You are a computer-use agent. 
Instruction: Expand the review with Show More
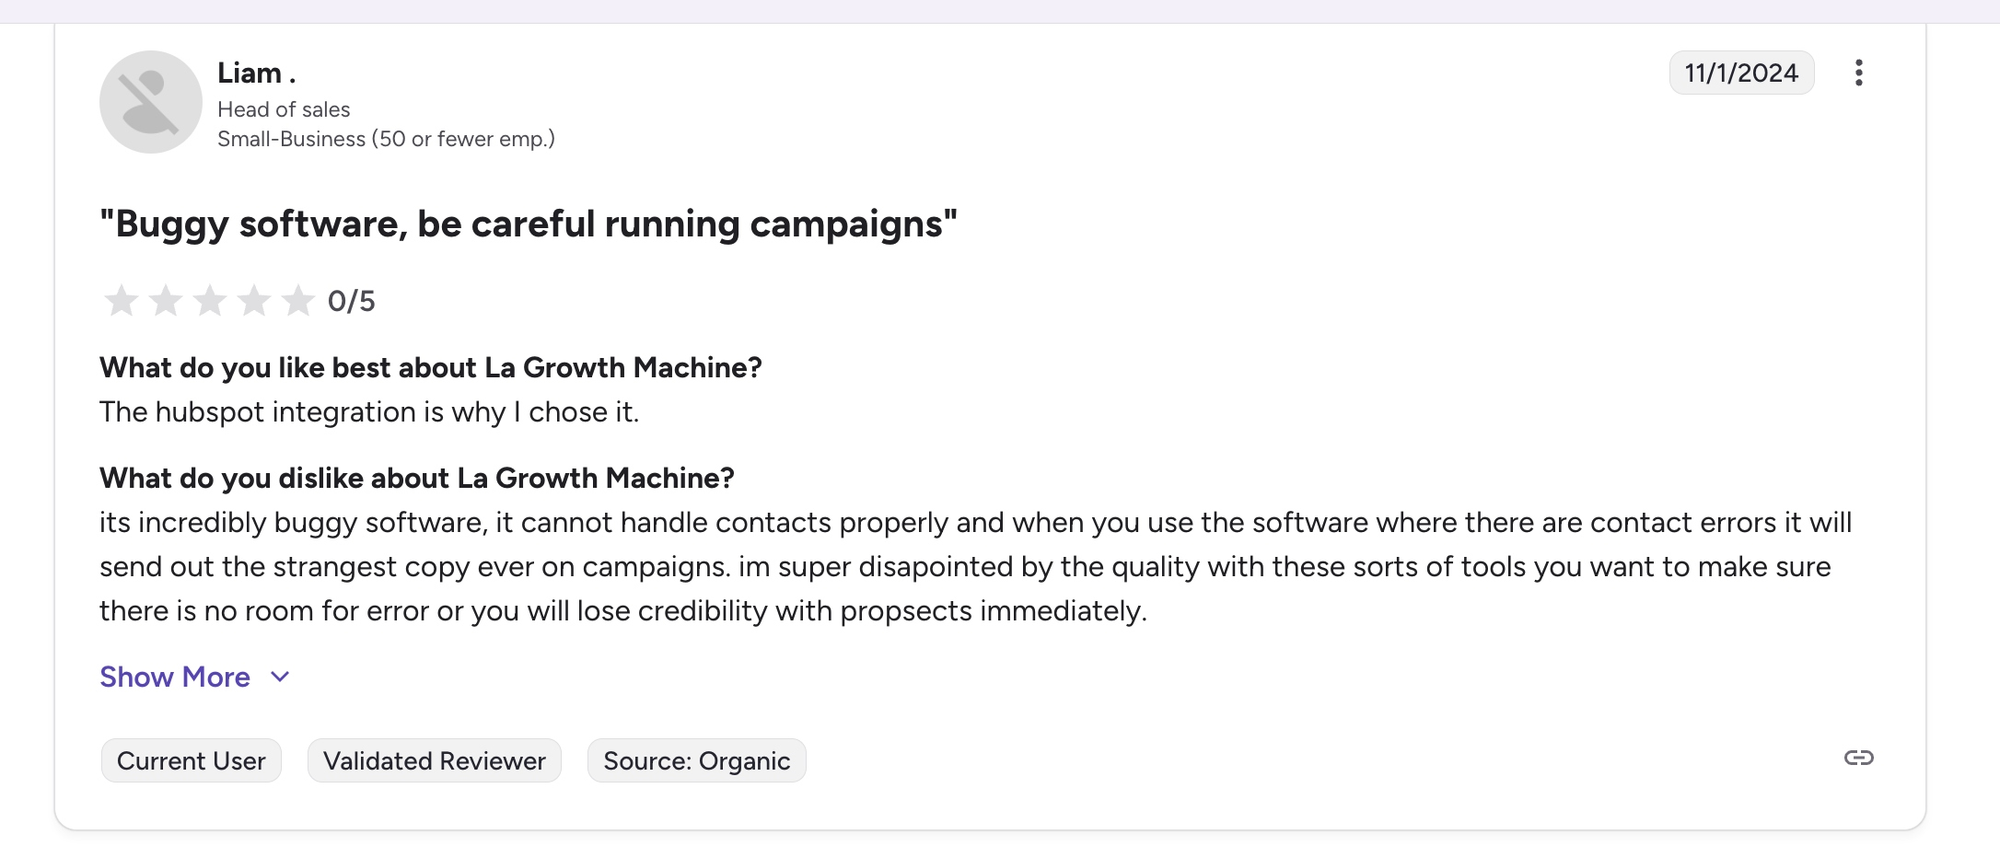175,677
